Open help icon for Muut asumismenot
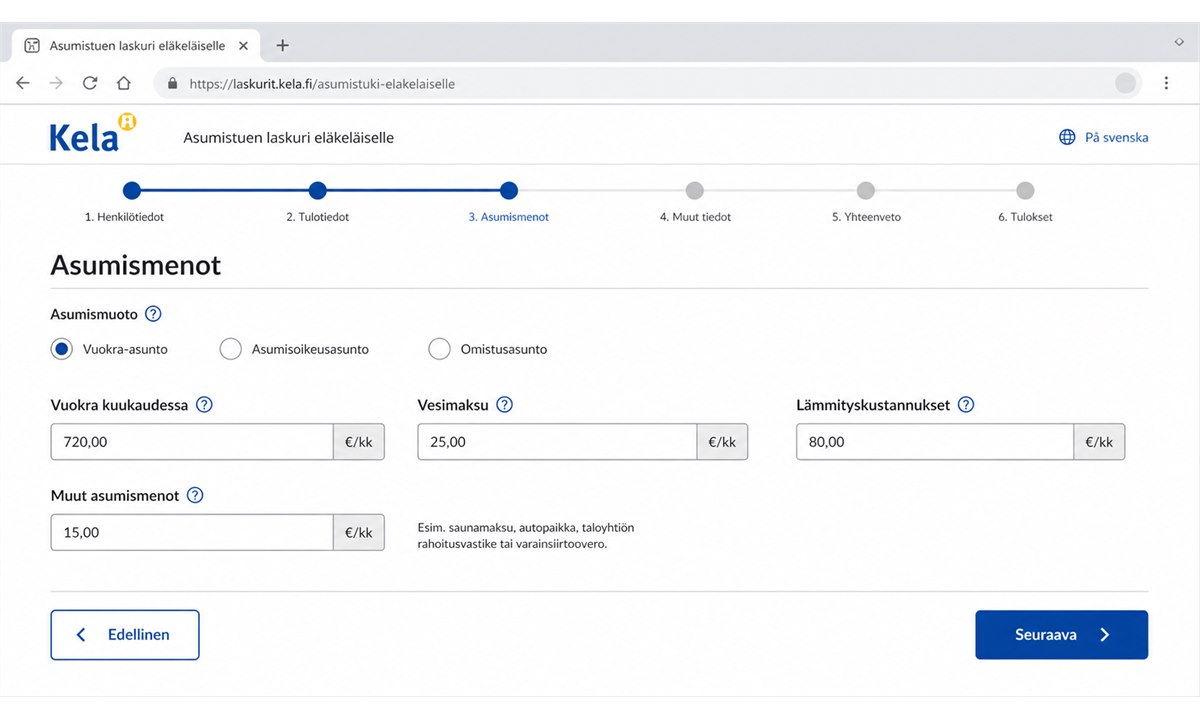The image size is (1200, 720). pos(195,495)
